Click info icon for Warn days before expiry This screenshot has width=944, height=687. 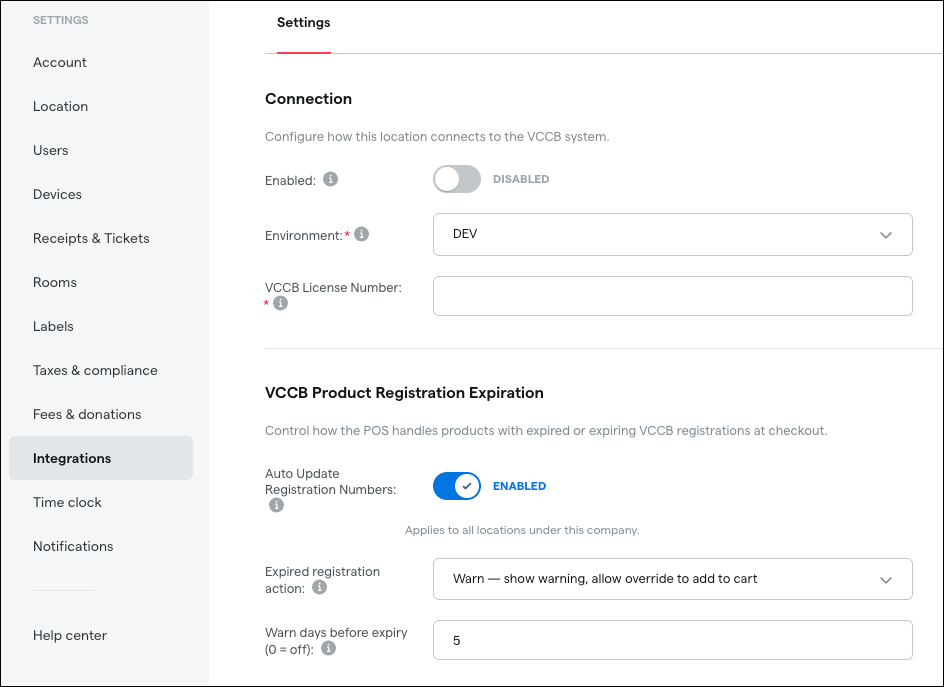pos(328,648)
